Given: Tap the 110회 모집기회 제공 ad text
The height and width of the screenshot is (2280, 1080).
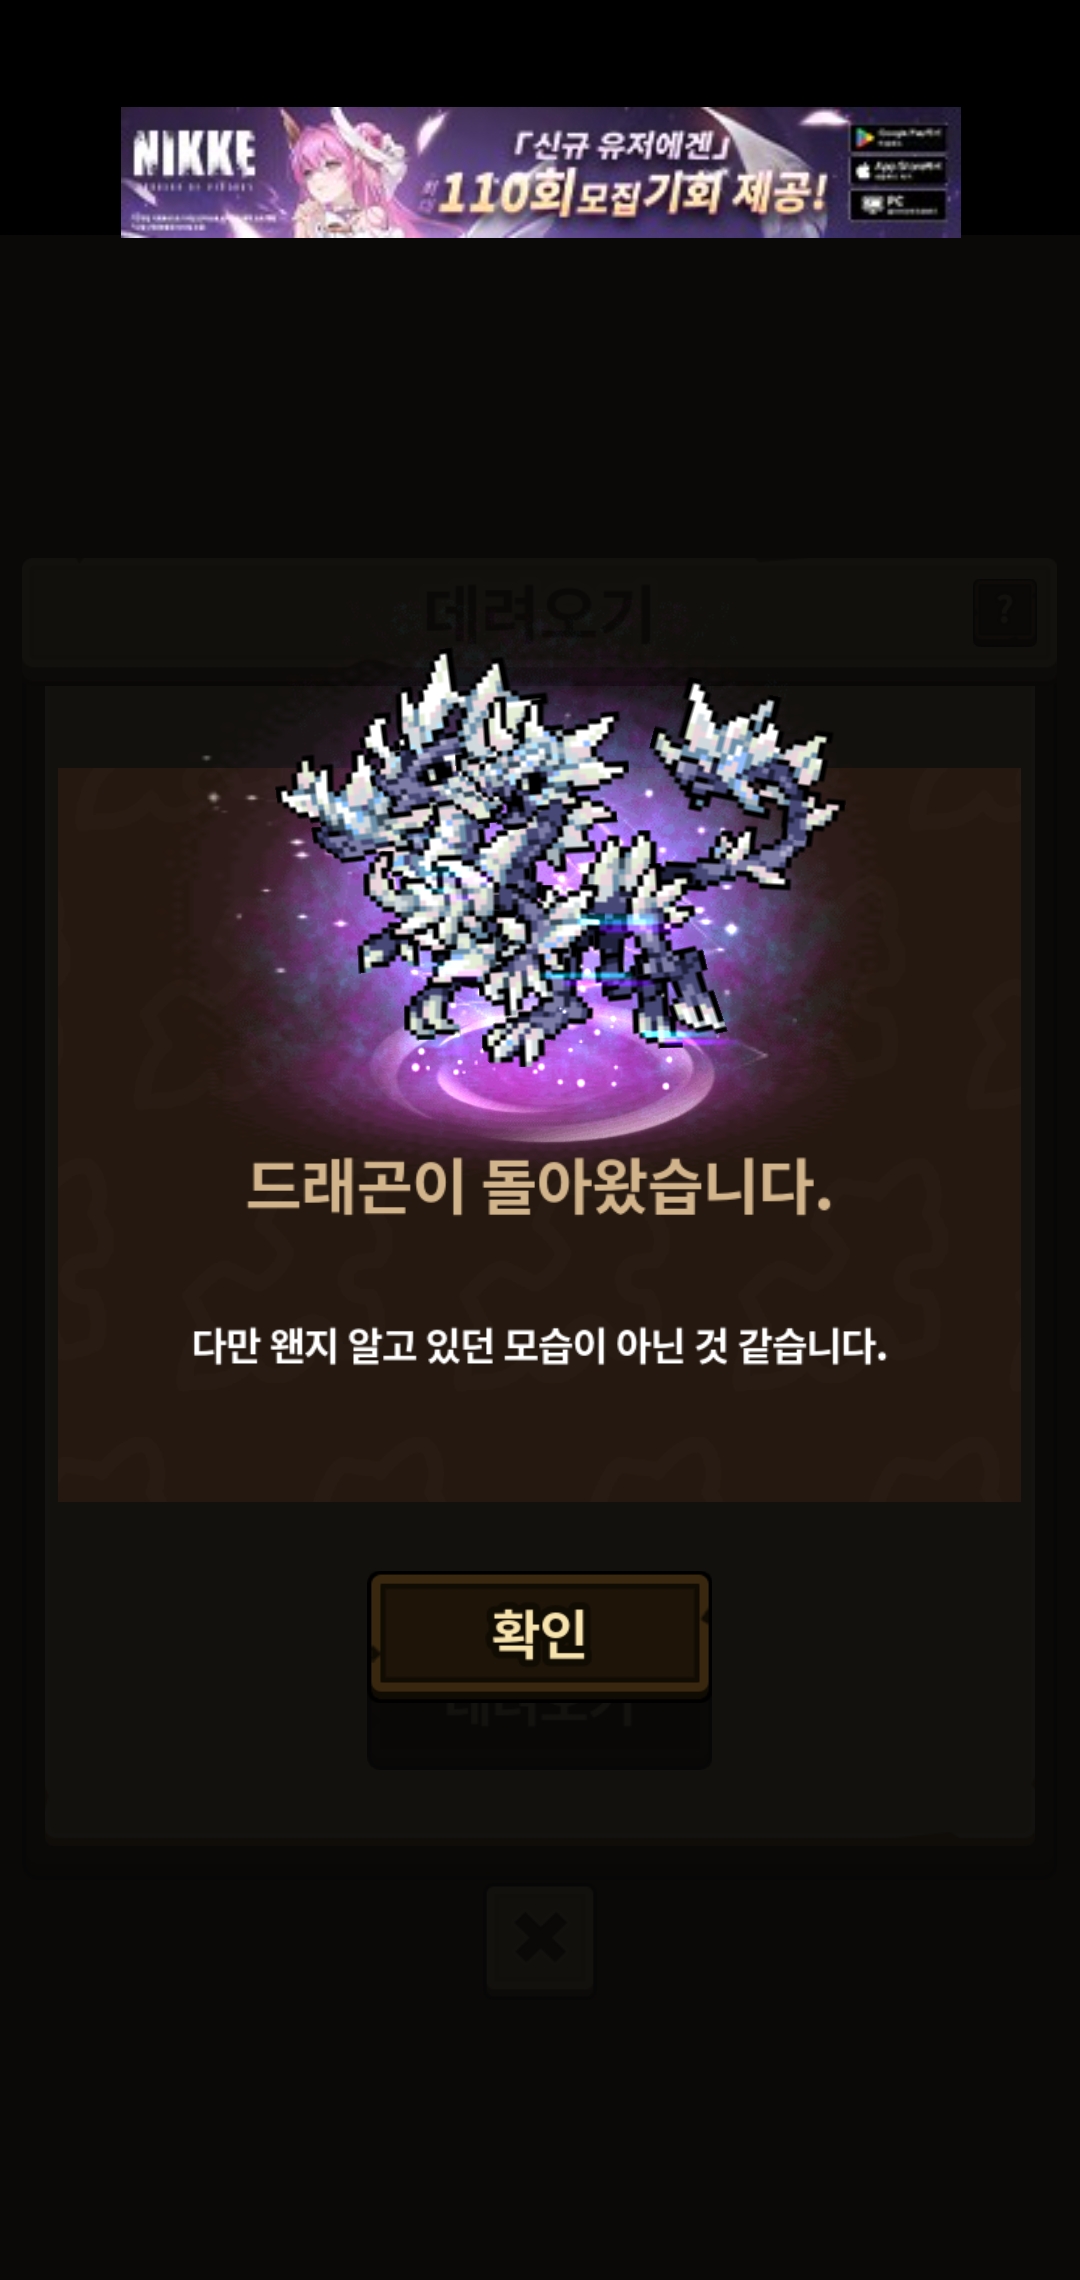Looking at the screenshot, I should coord(632,192).
